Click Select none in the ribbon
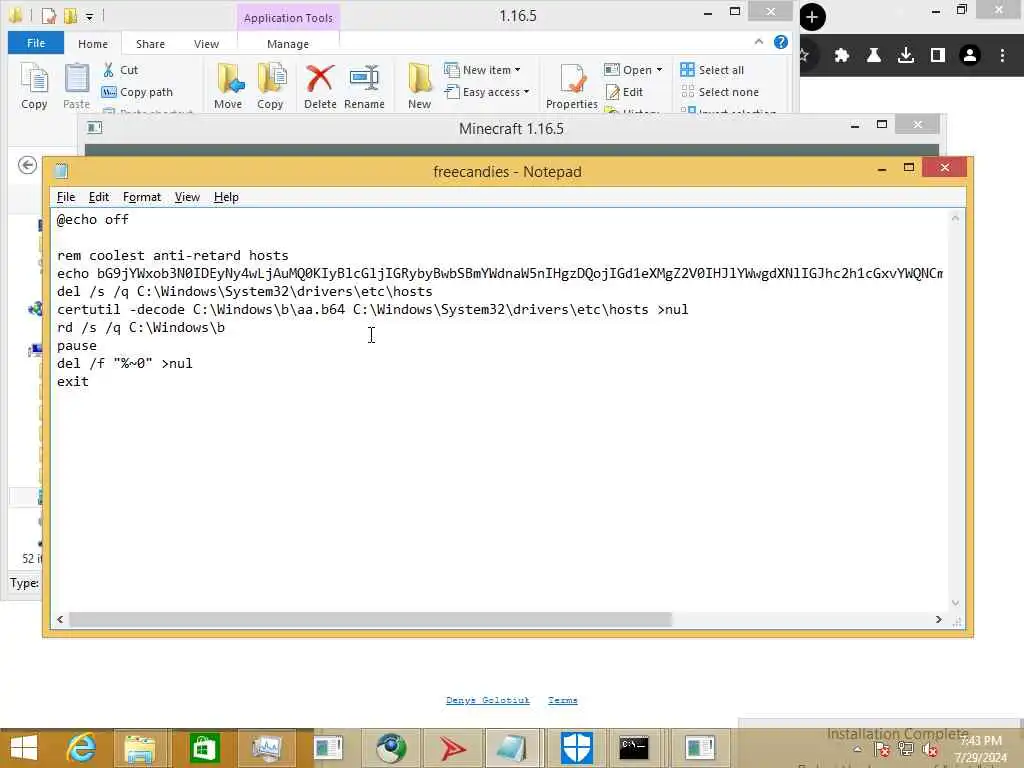 [x=720, y=92]
